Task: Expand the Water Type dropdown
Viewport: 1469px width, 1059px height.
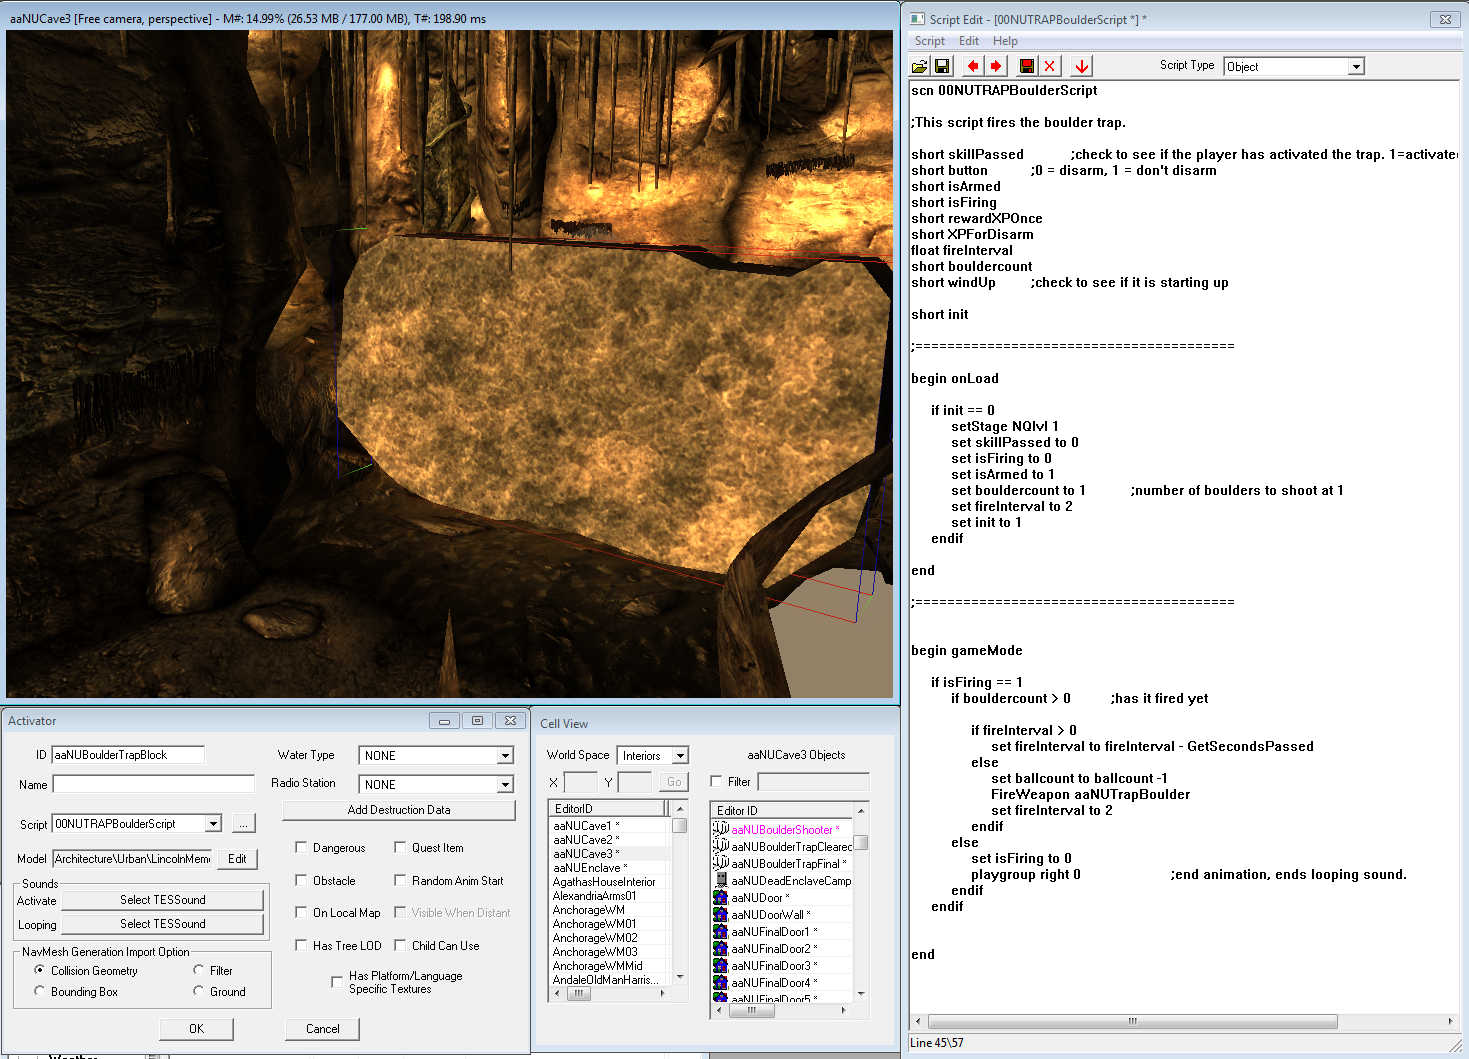Action: [505, 756]
